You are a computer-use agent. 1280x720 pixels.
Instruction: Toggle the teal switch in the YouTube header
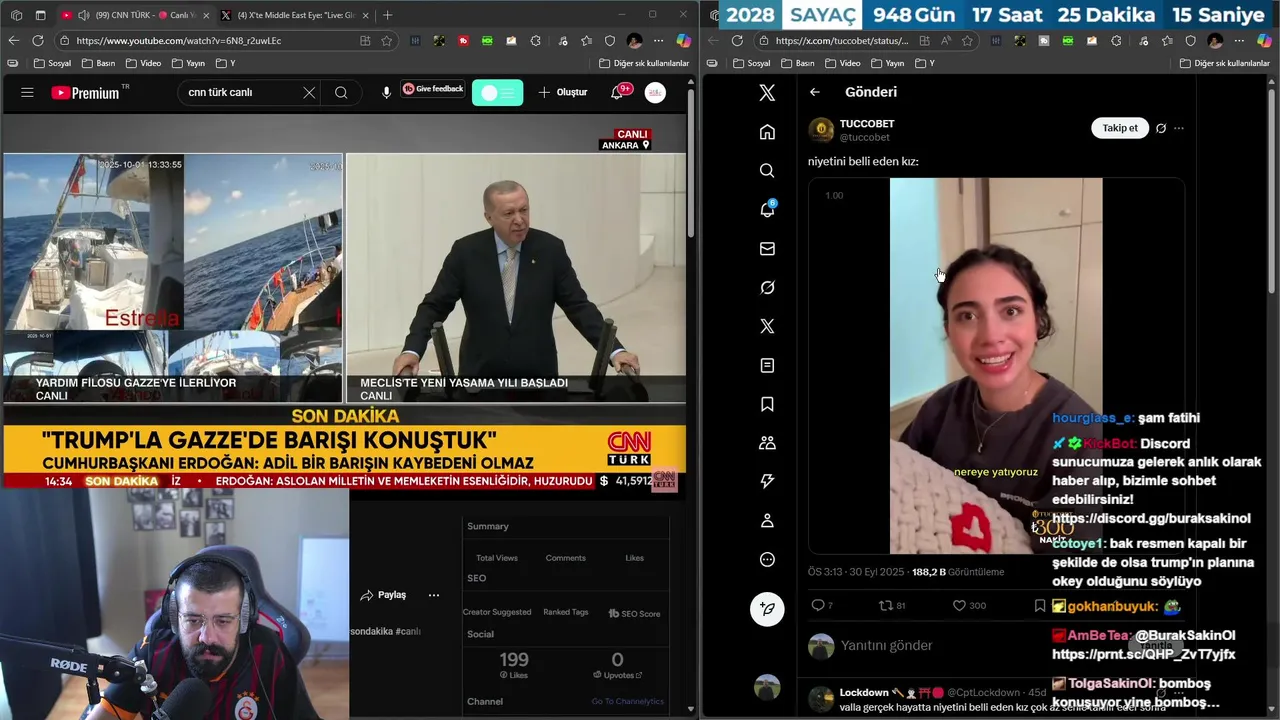pos(498,93)
